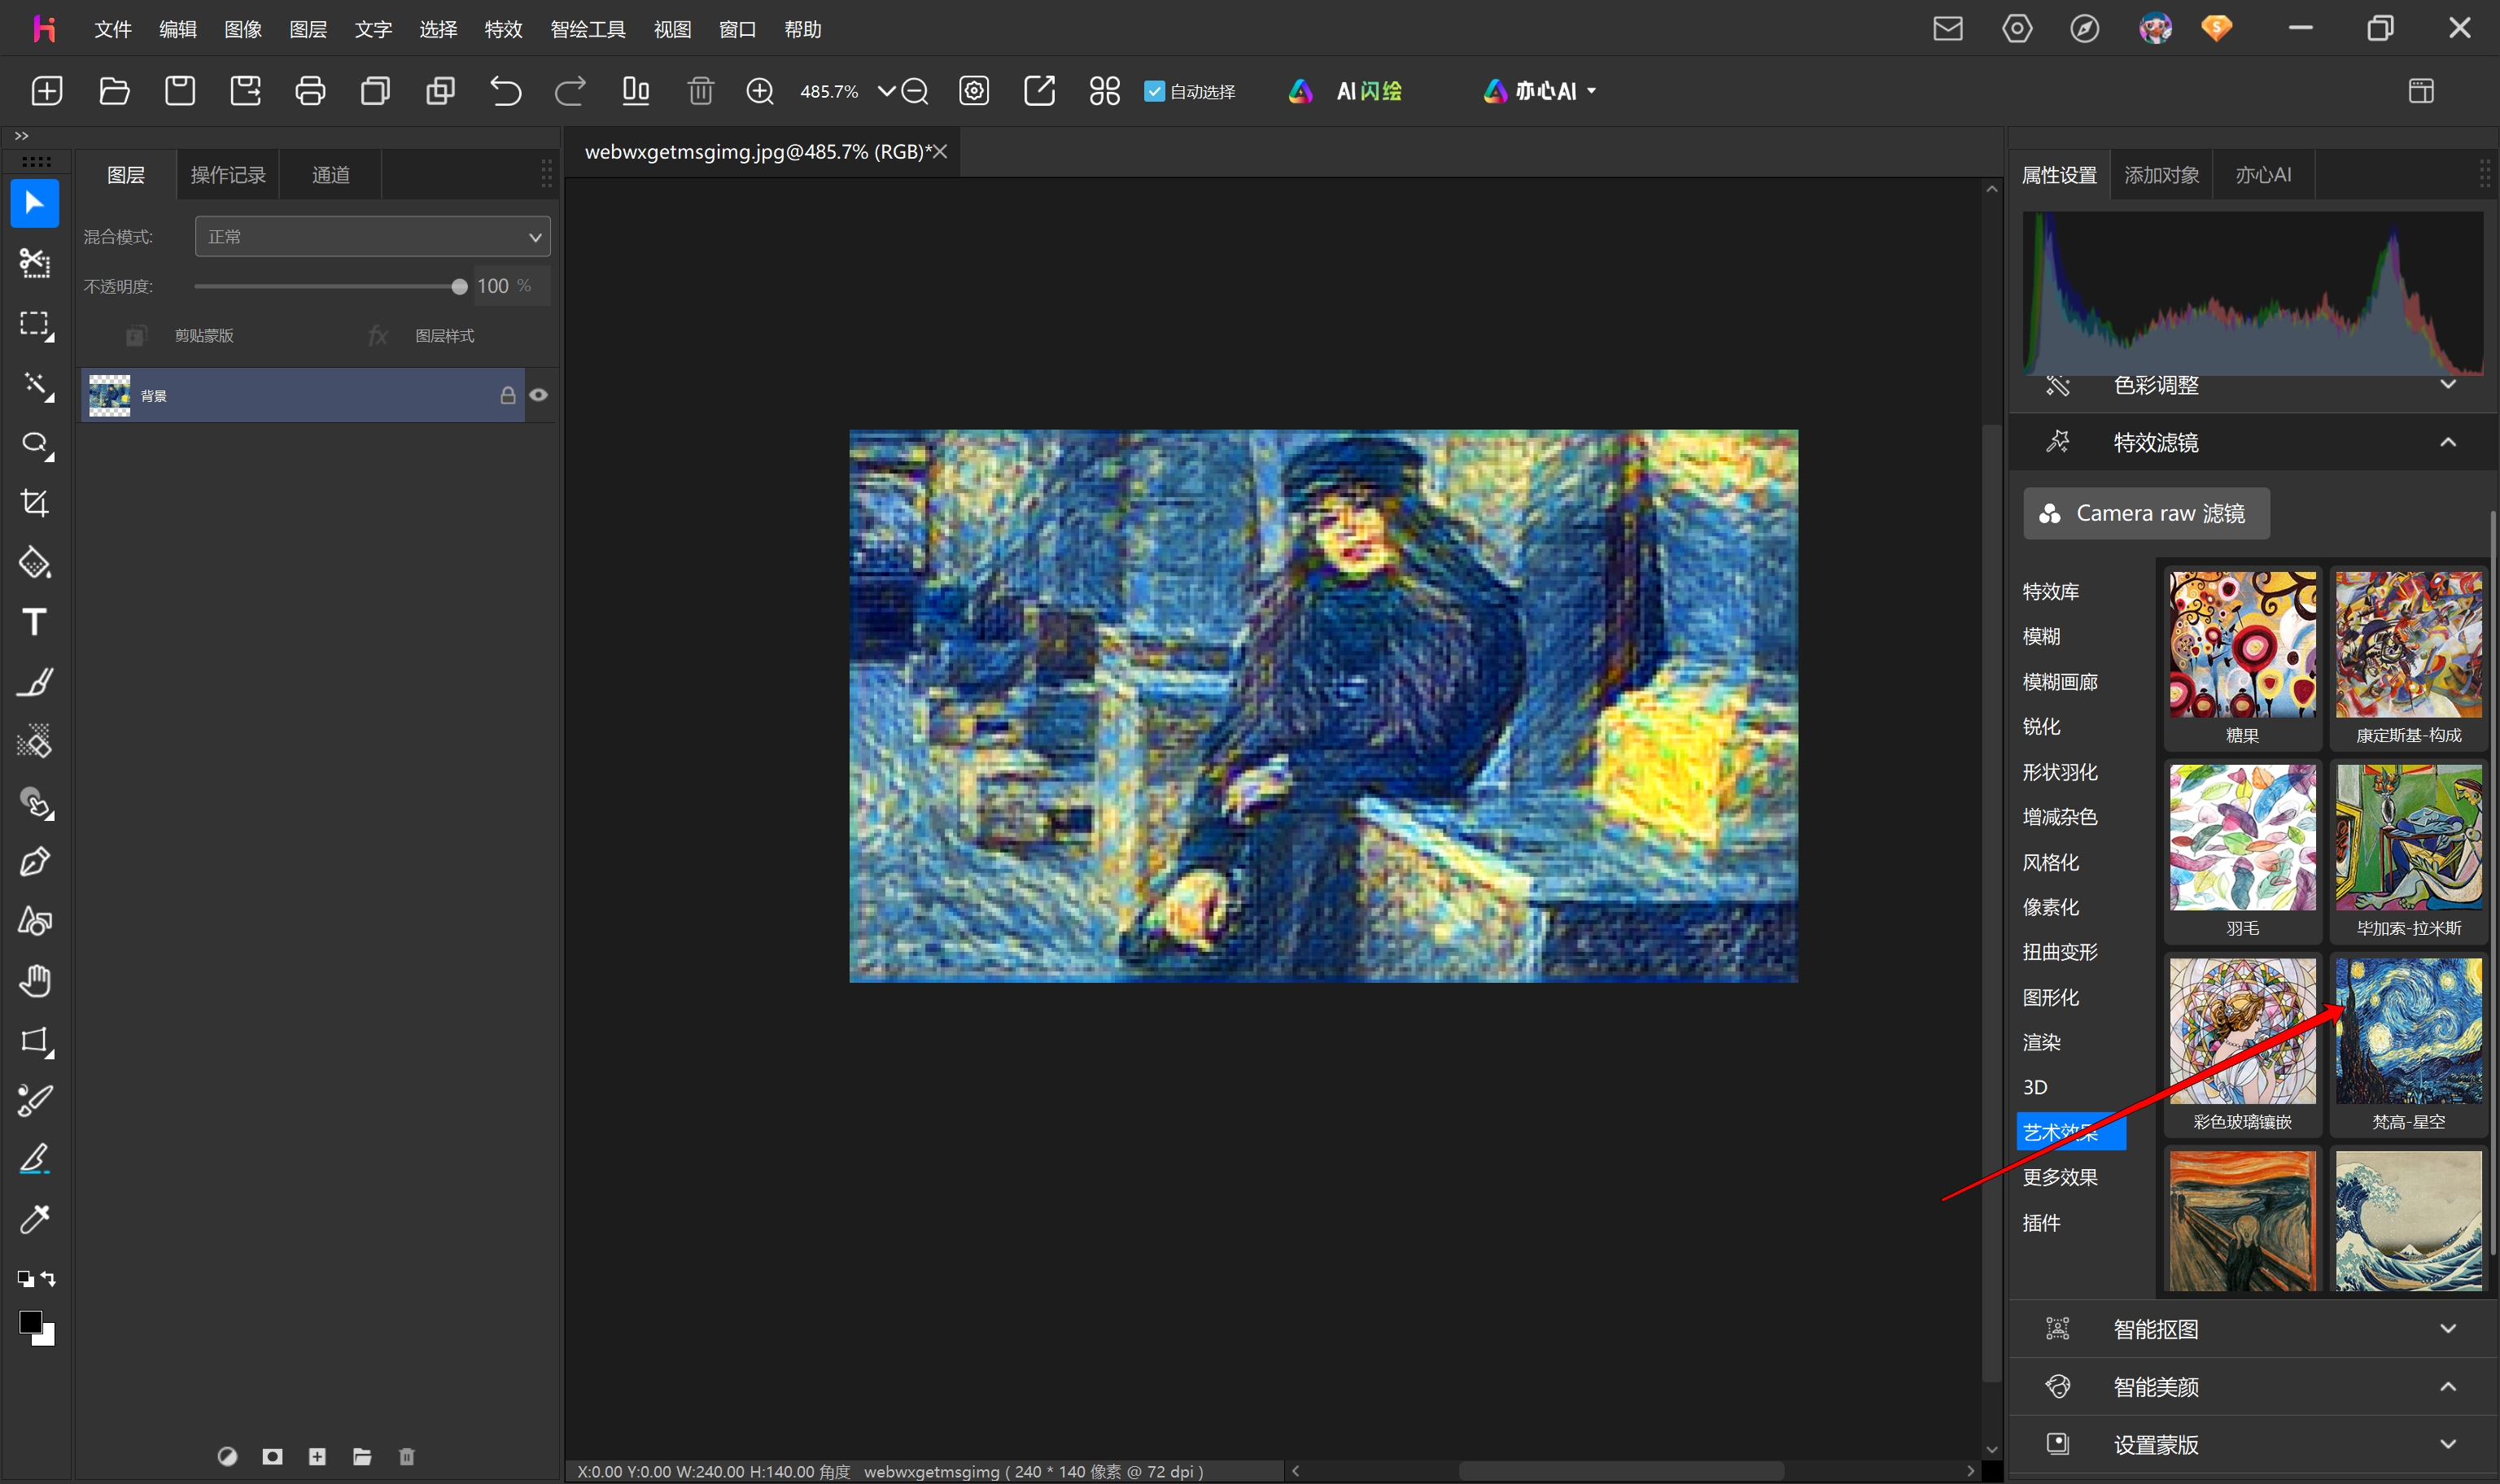Add layer mask icon at panel bottom
The image size is (2500, 1484).
pos(272,1457)
